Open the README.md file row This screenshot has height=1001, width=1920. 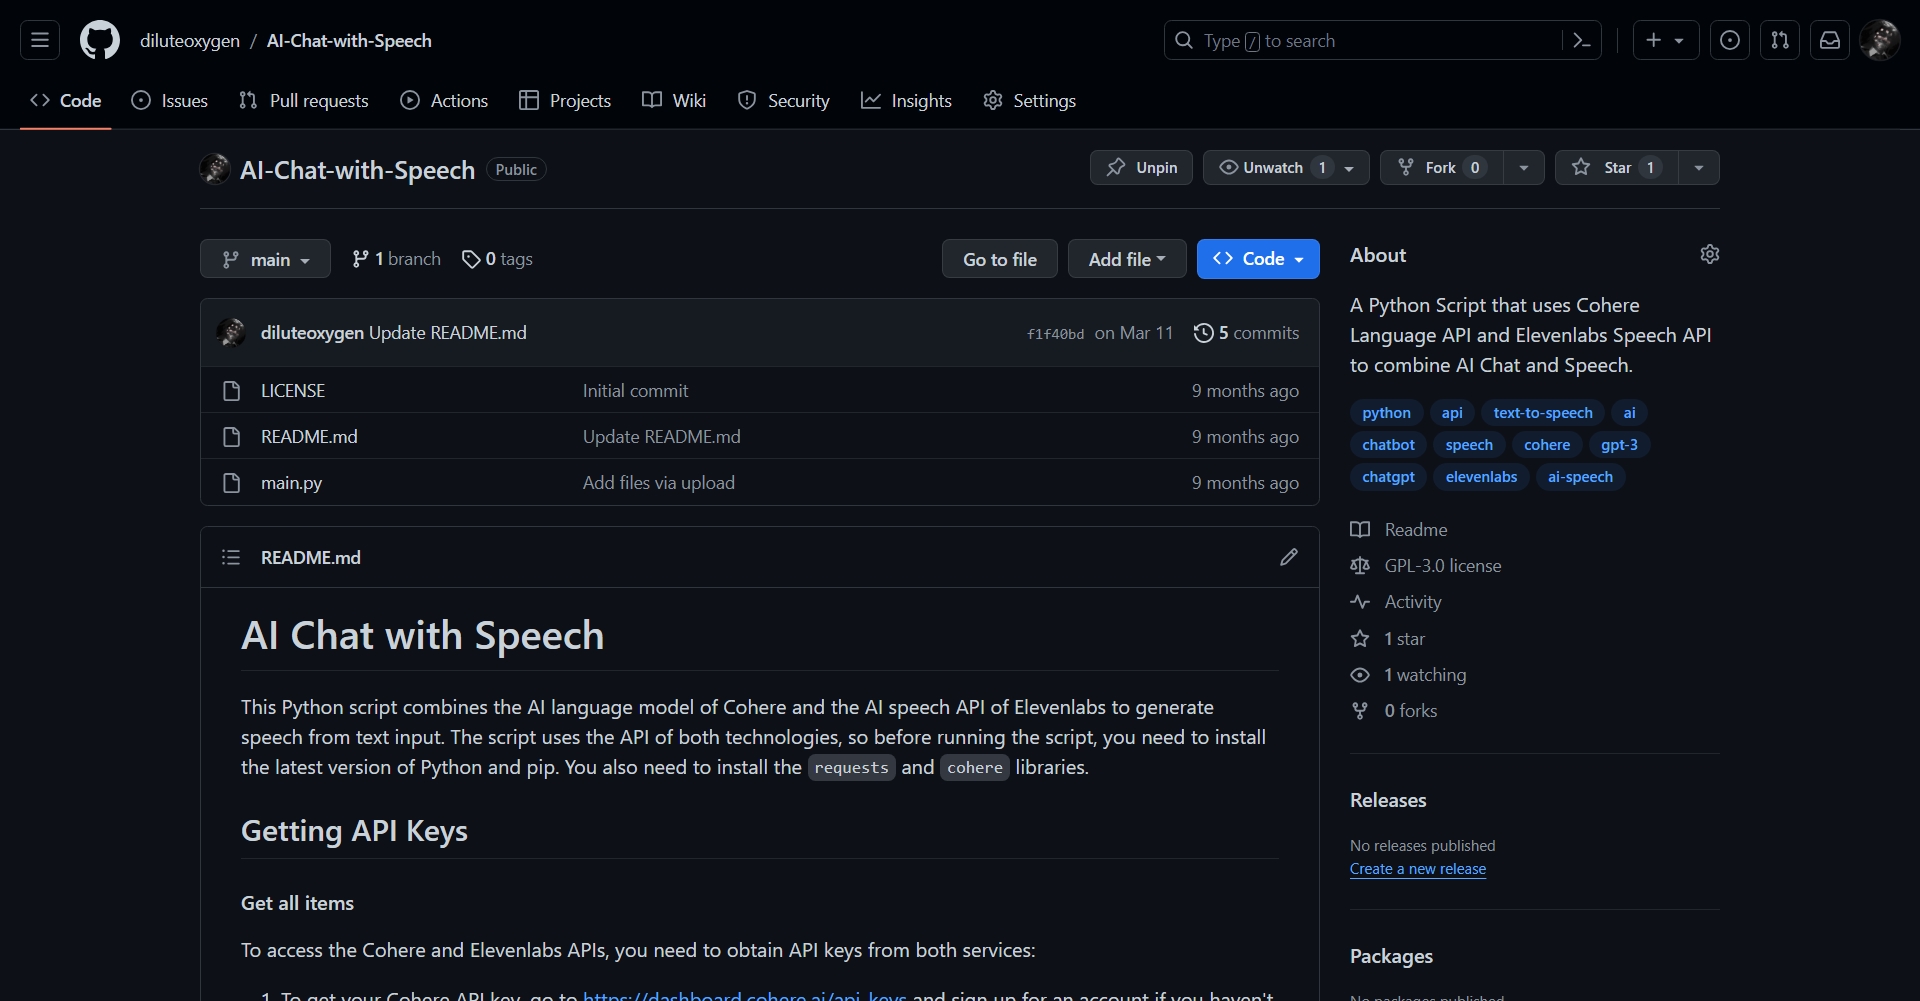pyautogui.click(x=760, y=437)
